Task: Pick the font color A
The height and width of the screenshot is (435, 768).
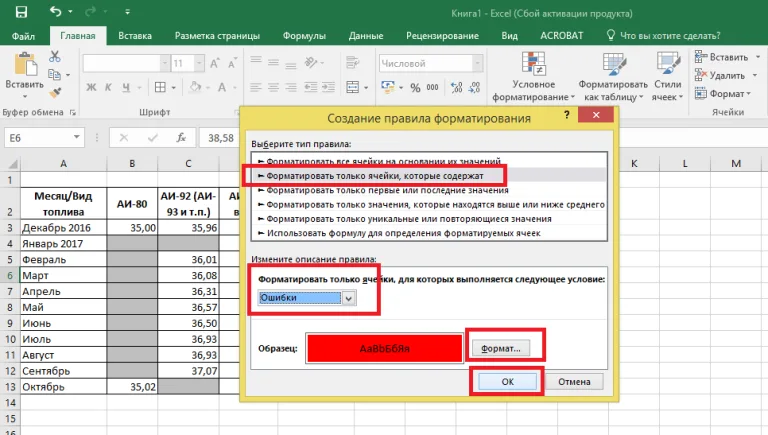Action: tap(222, 87)
